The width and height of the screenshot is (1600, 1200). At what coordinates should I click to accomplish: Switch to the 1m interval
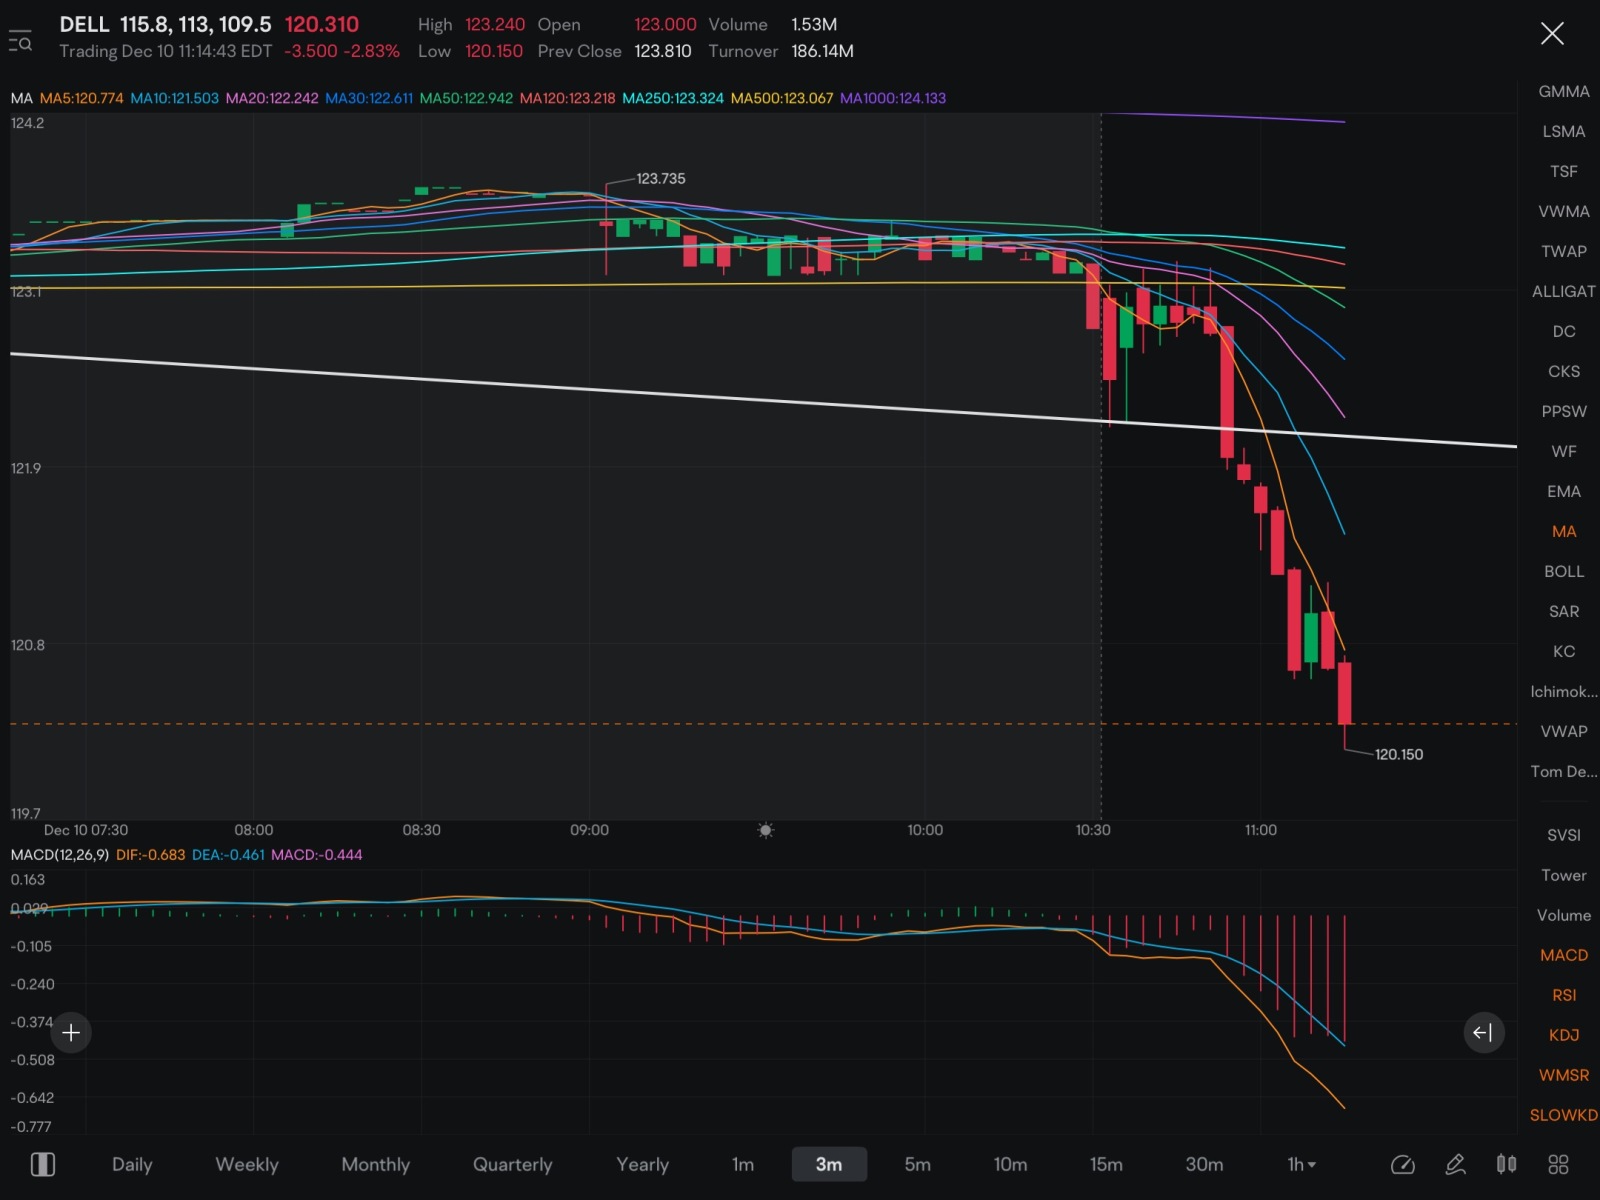[x=743, y=1164]
